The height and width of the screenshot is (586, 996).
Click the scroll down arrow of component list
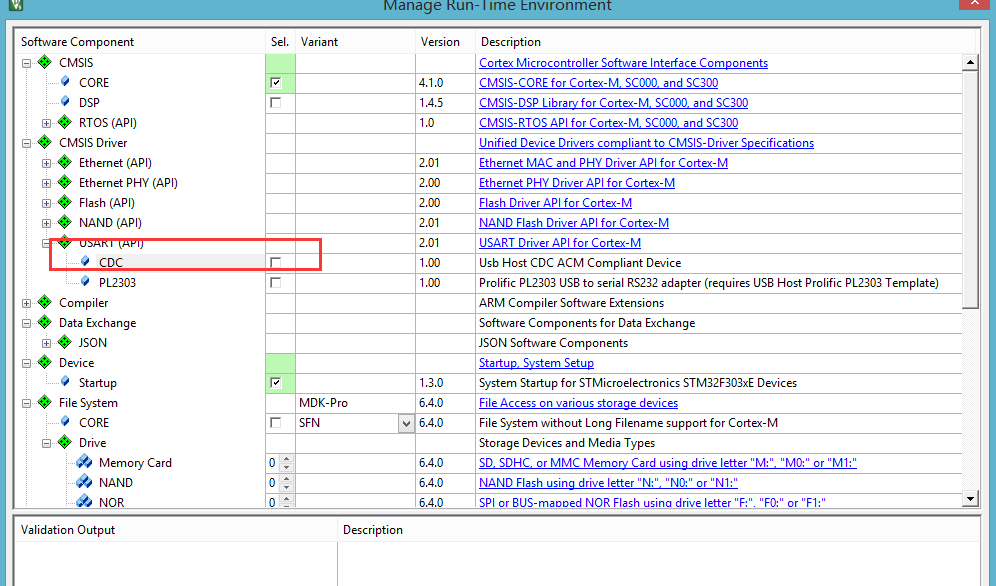(970, 499)
